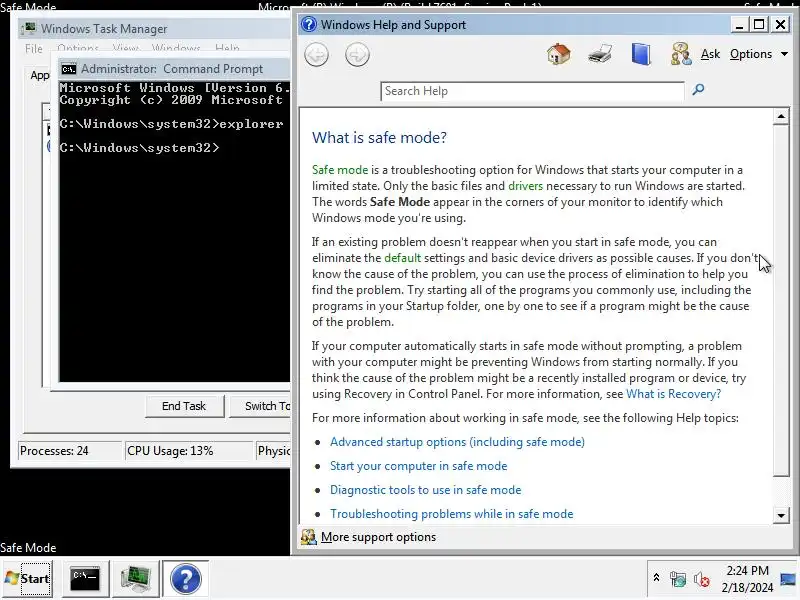Open the green 'Safe mode' definition link

(x=340, y=170)
